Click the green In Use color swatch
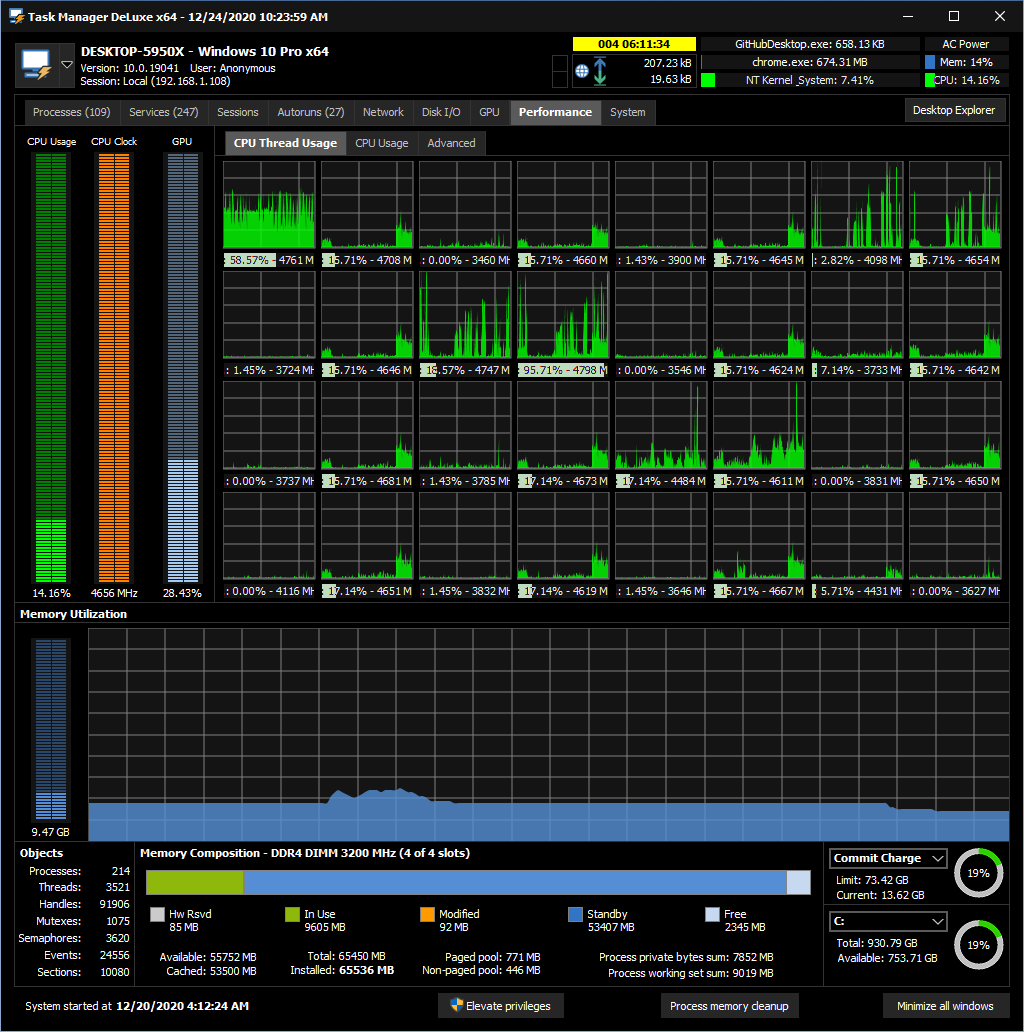 coord(292,914)
